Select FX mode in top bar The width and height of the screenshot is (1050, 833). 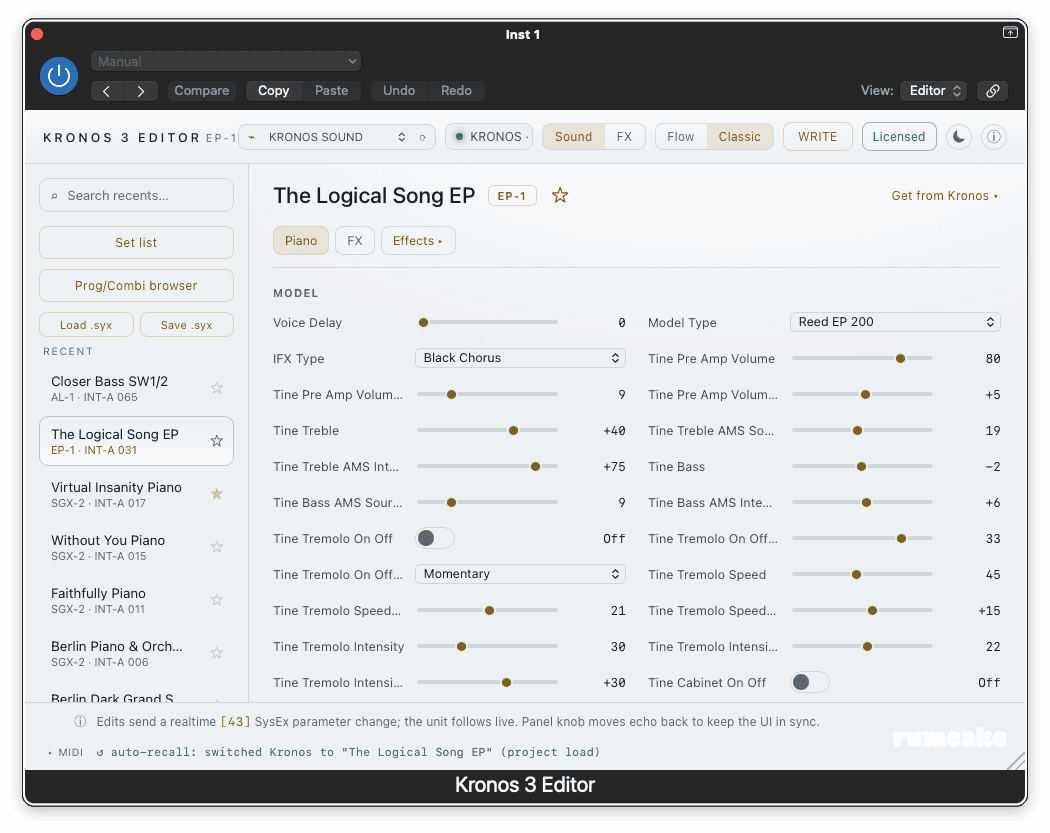[624, 137]
